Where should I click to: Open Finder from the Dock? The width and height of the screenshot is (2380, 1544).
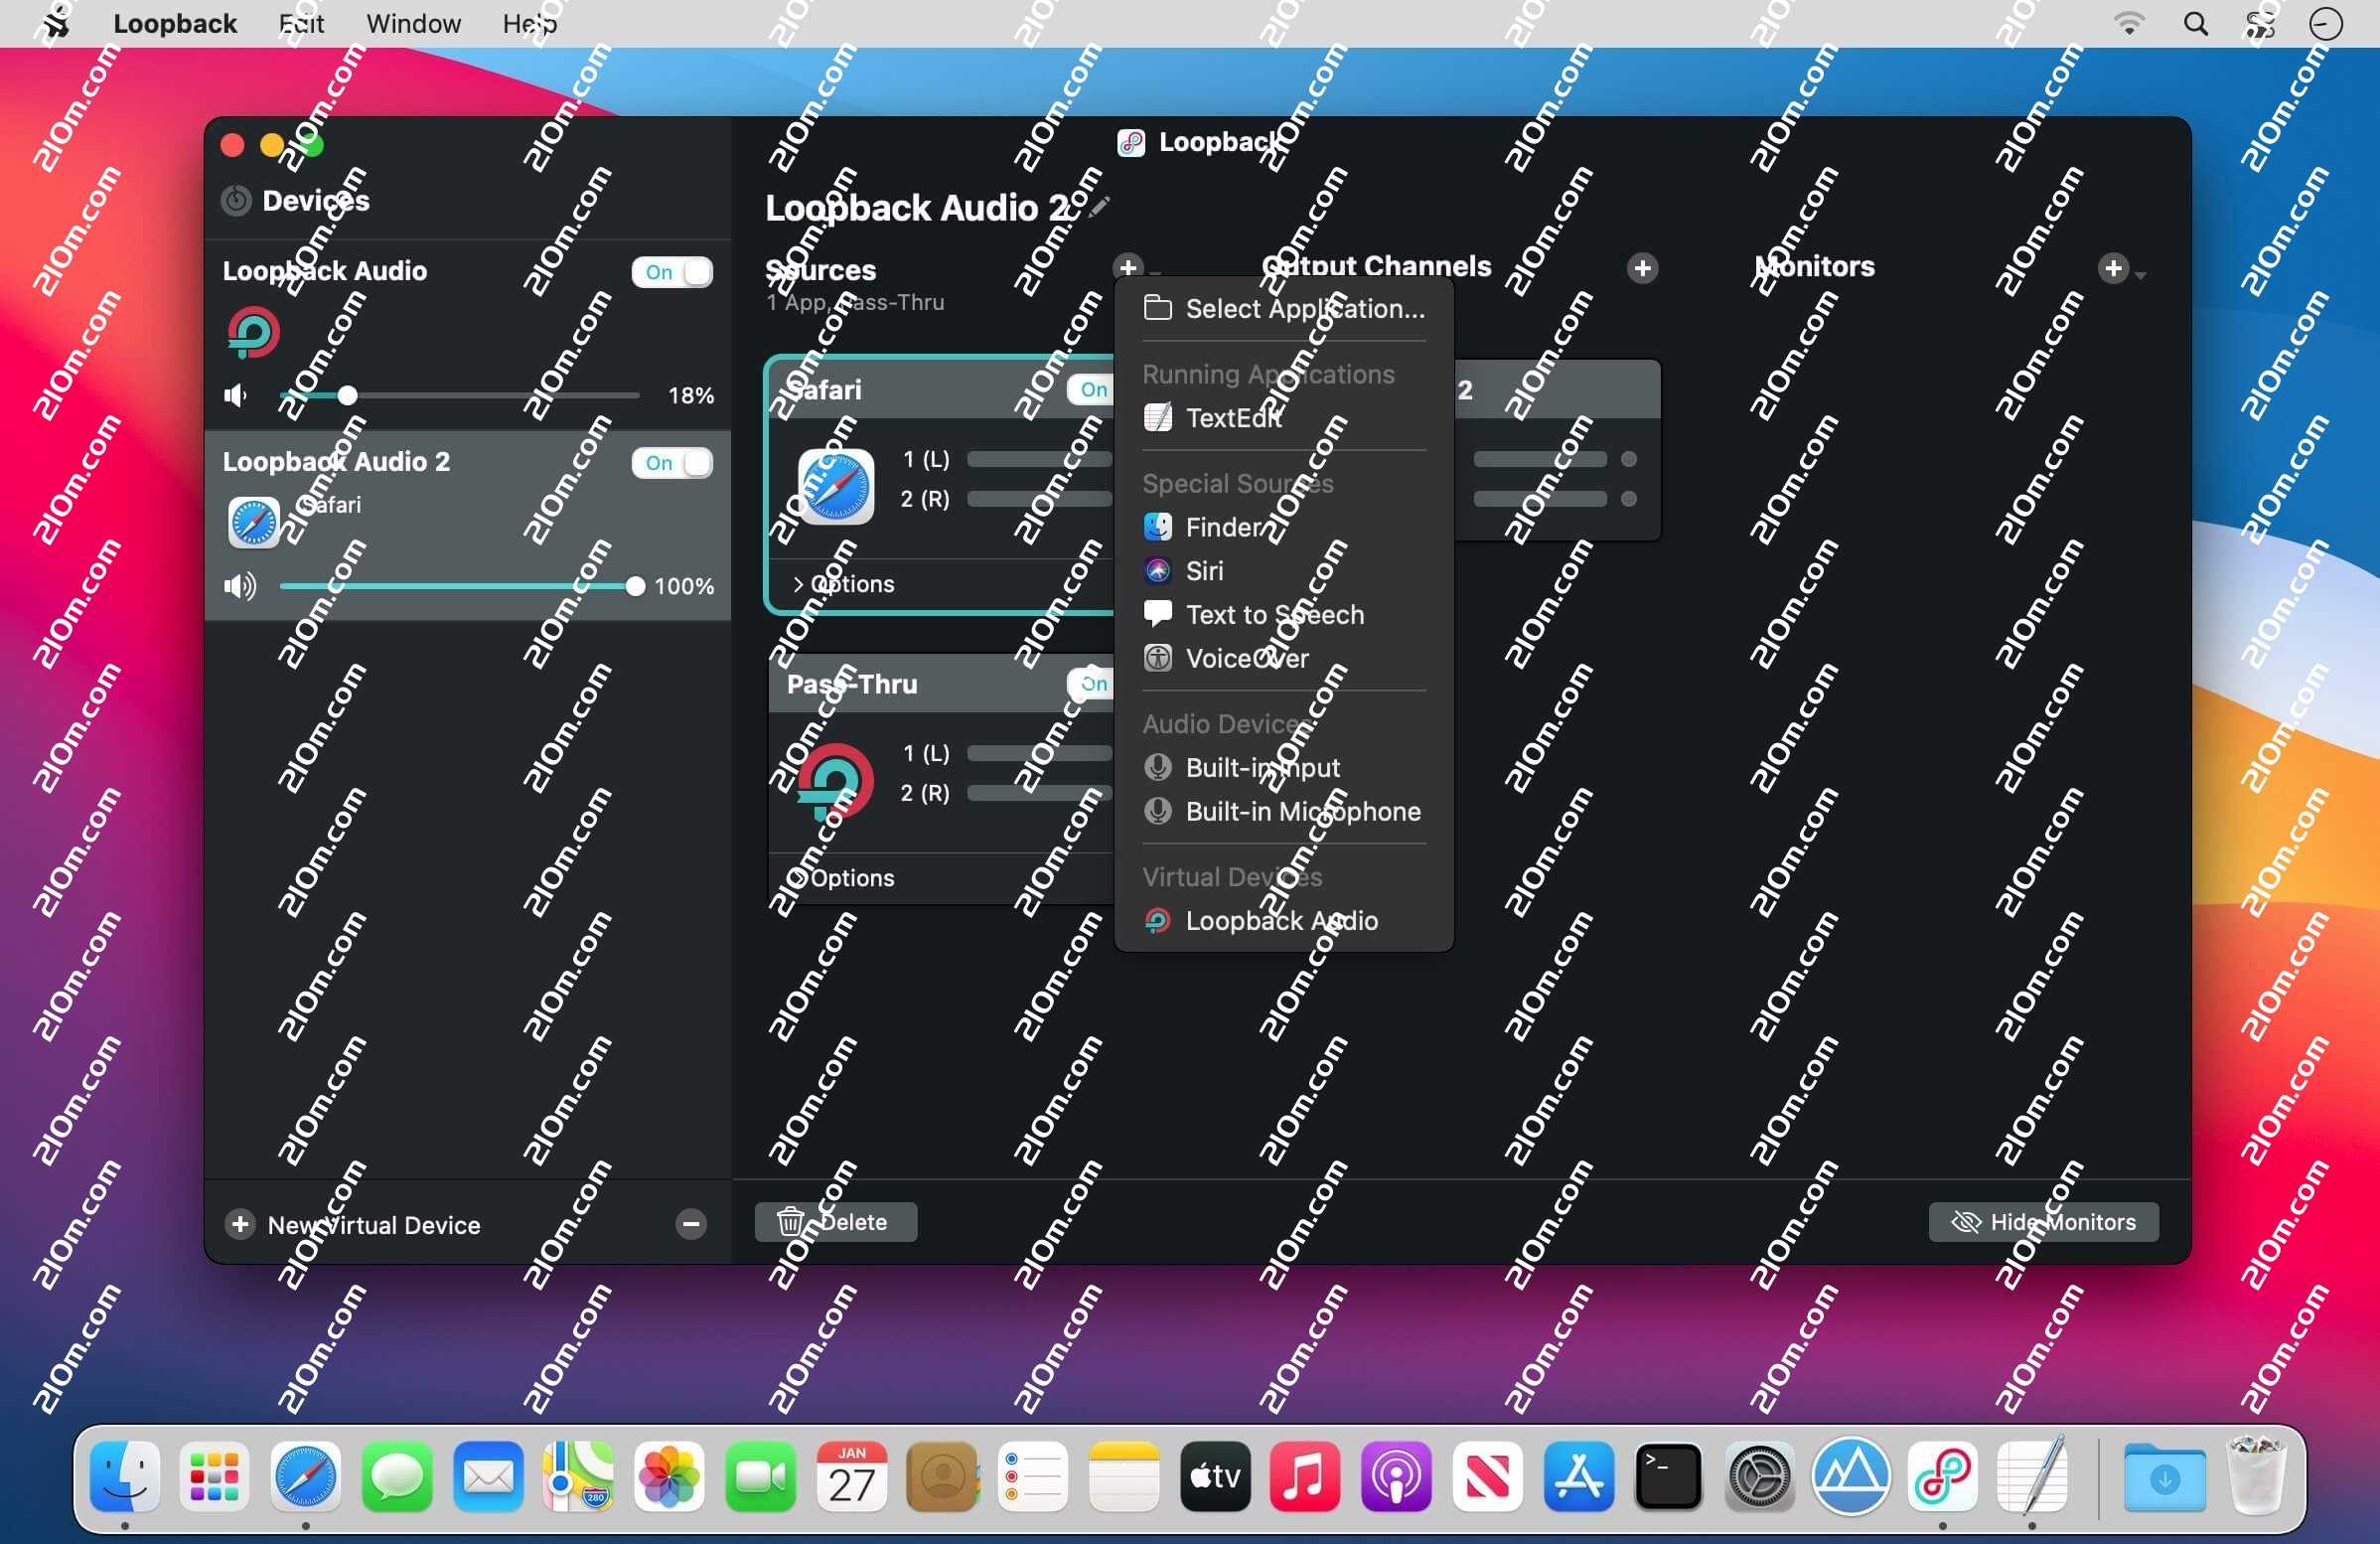124,1476
